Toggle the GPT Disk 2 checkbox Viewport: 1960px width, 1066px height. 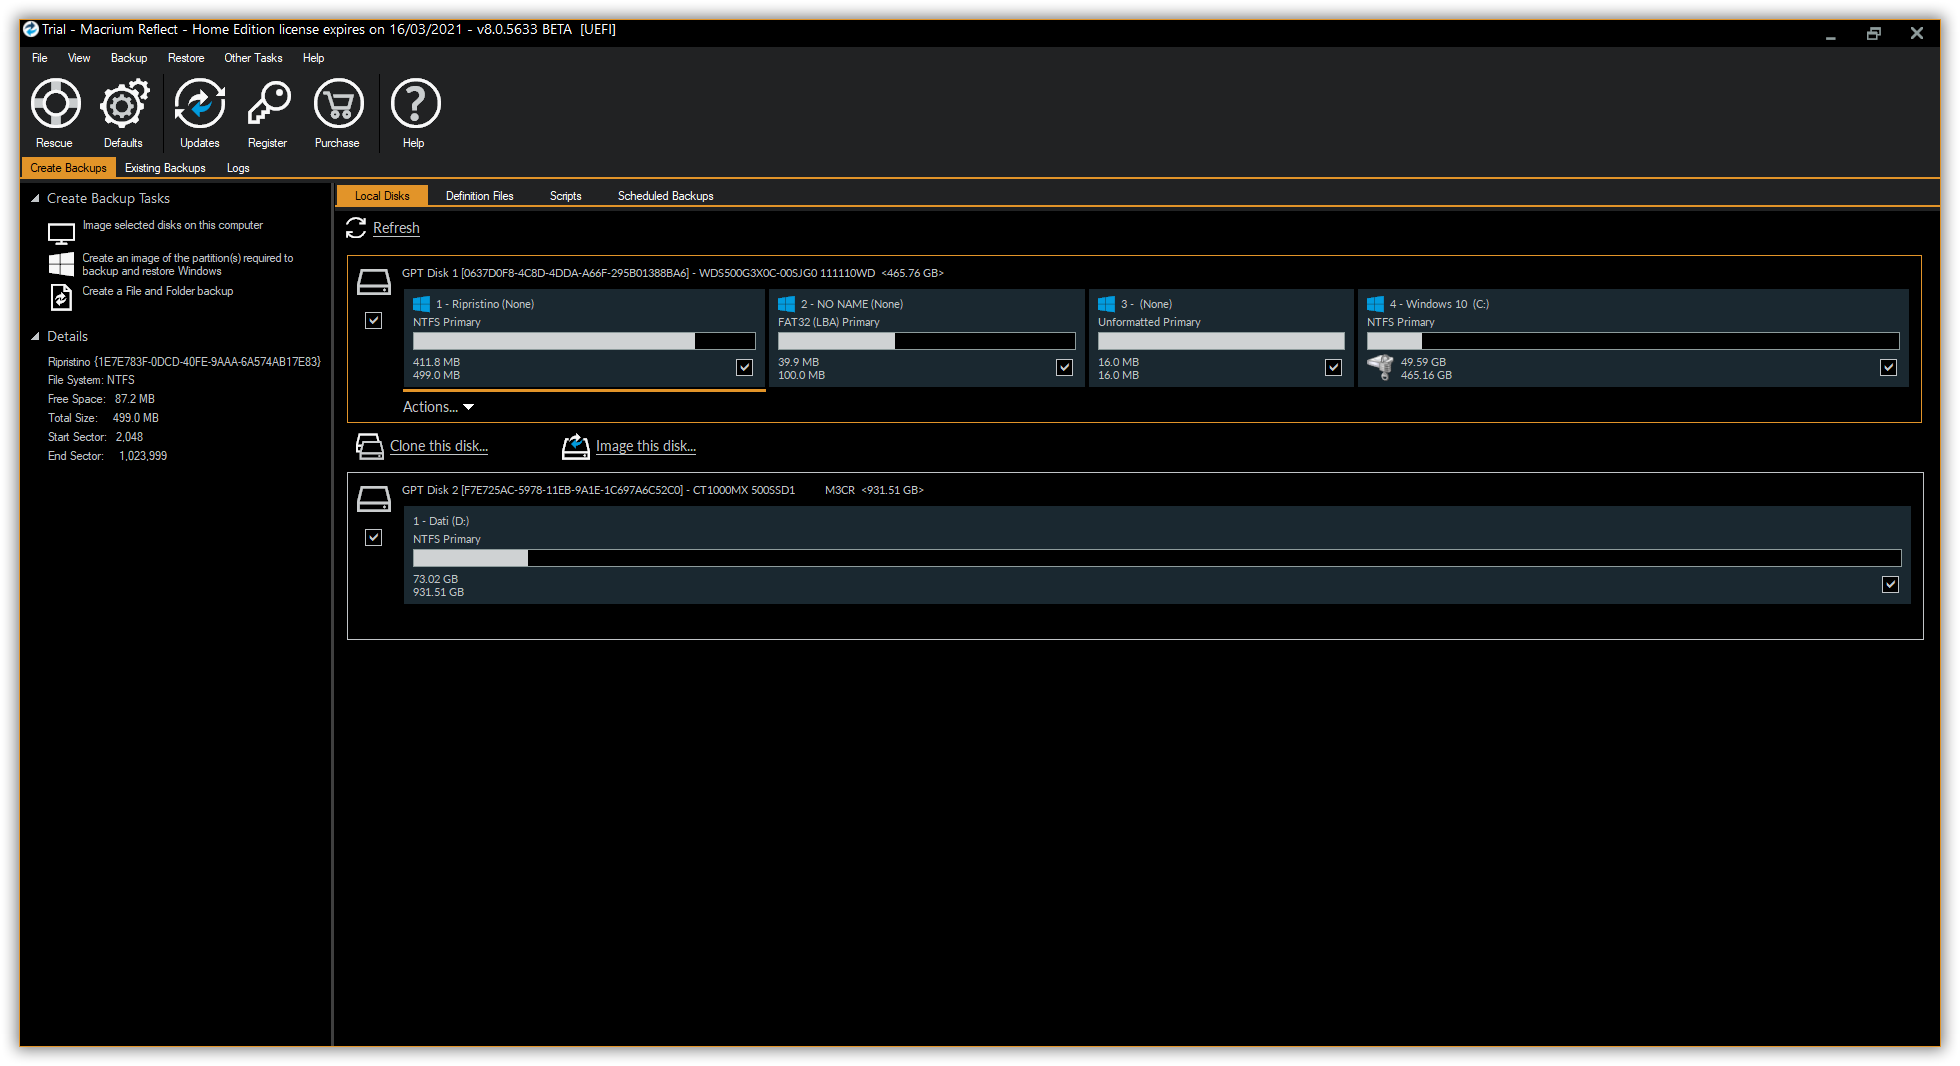coord(374,538)
